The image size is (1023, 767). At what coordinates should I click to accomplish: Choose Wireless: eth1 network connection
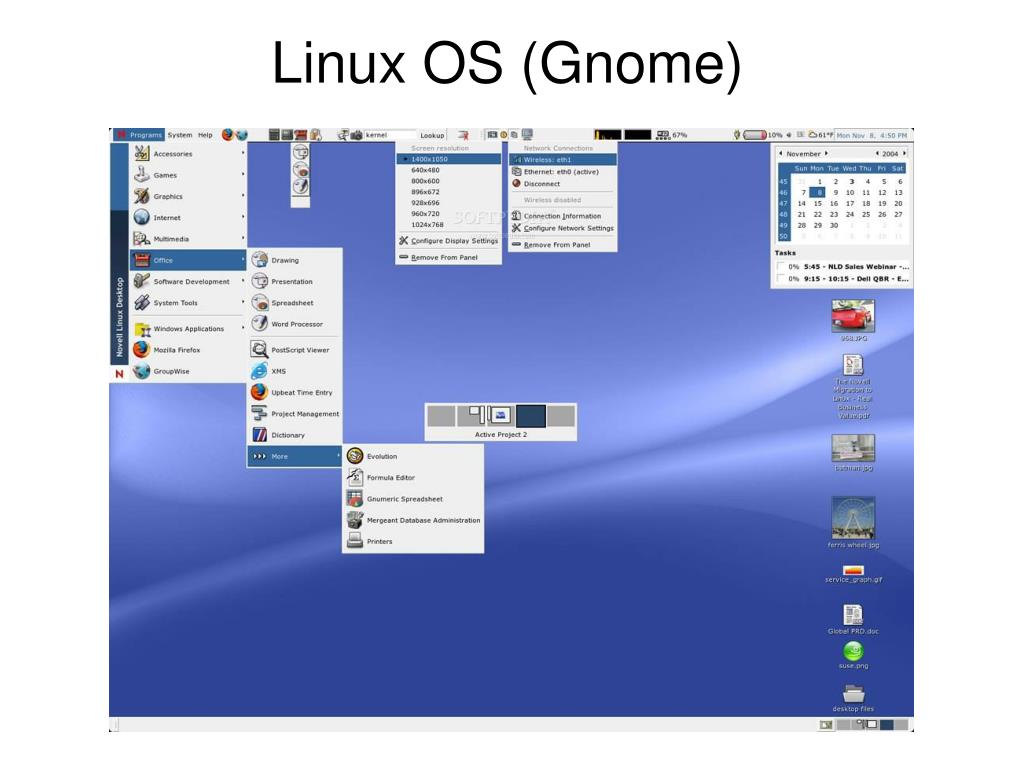coord(562,159)
